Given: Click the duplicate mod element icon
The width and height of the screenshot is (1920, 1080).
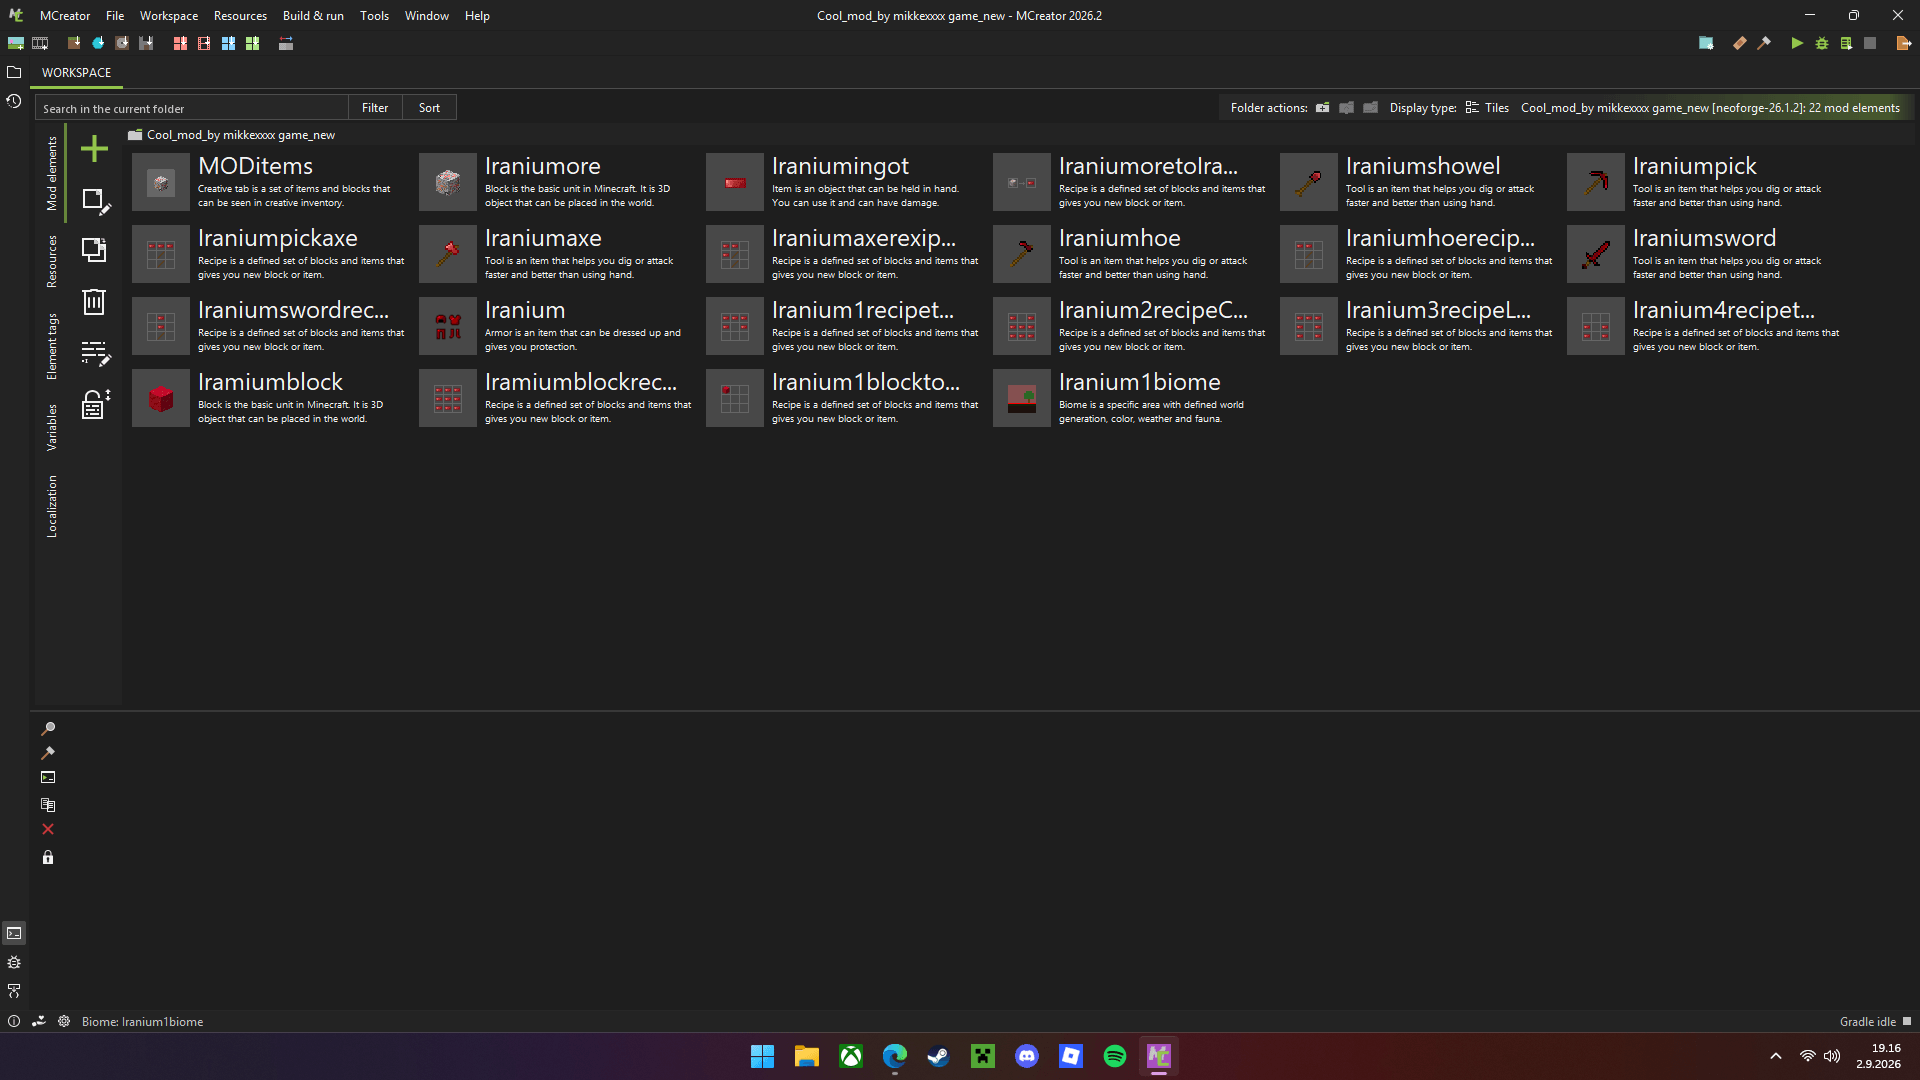Looking at the screenshot, I should coord(94,250).
